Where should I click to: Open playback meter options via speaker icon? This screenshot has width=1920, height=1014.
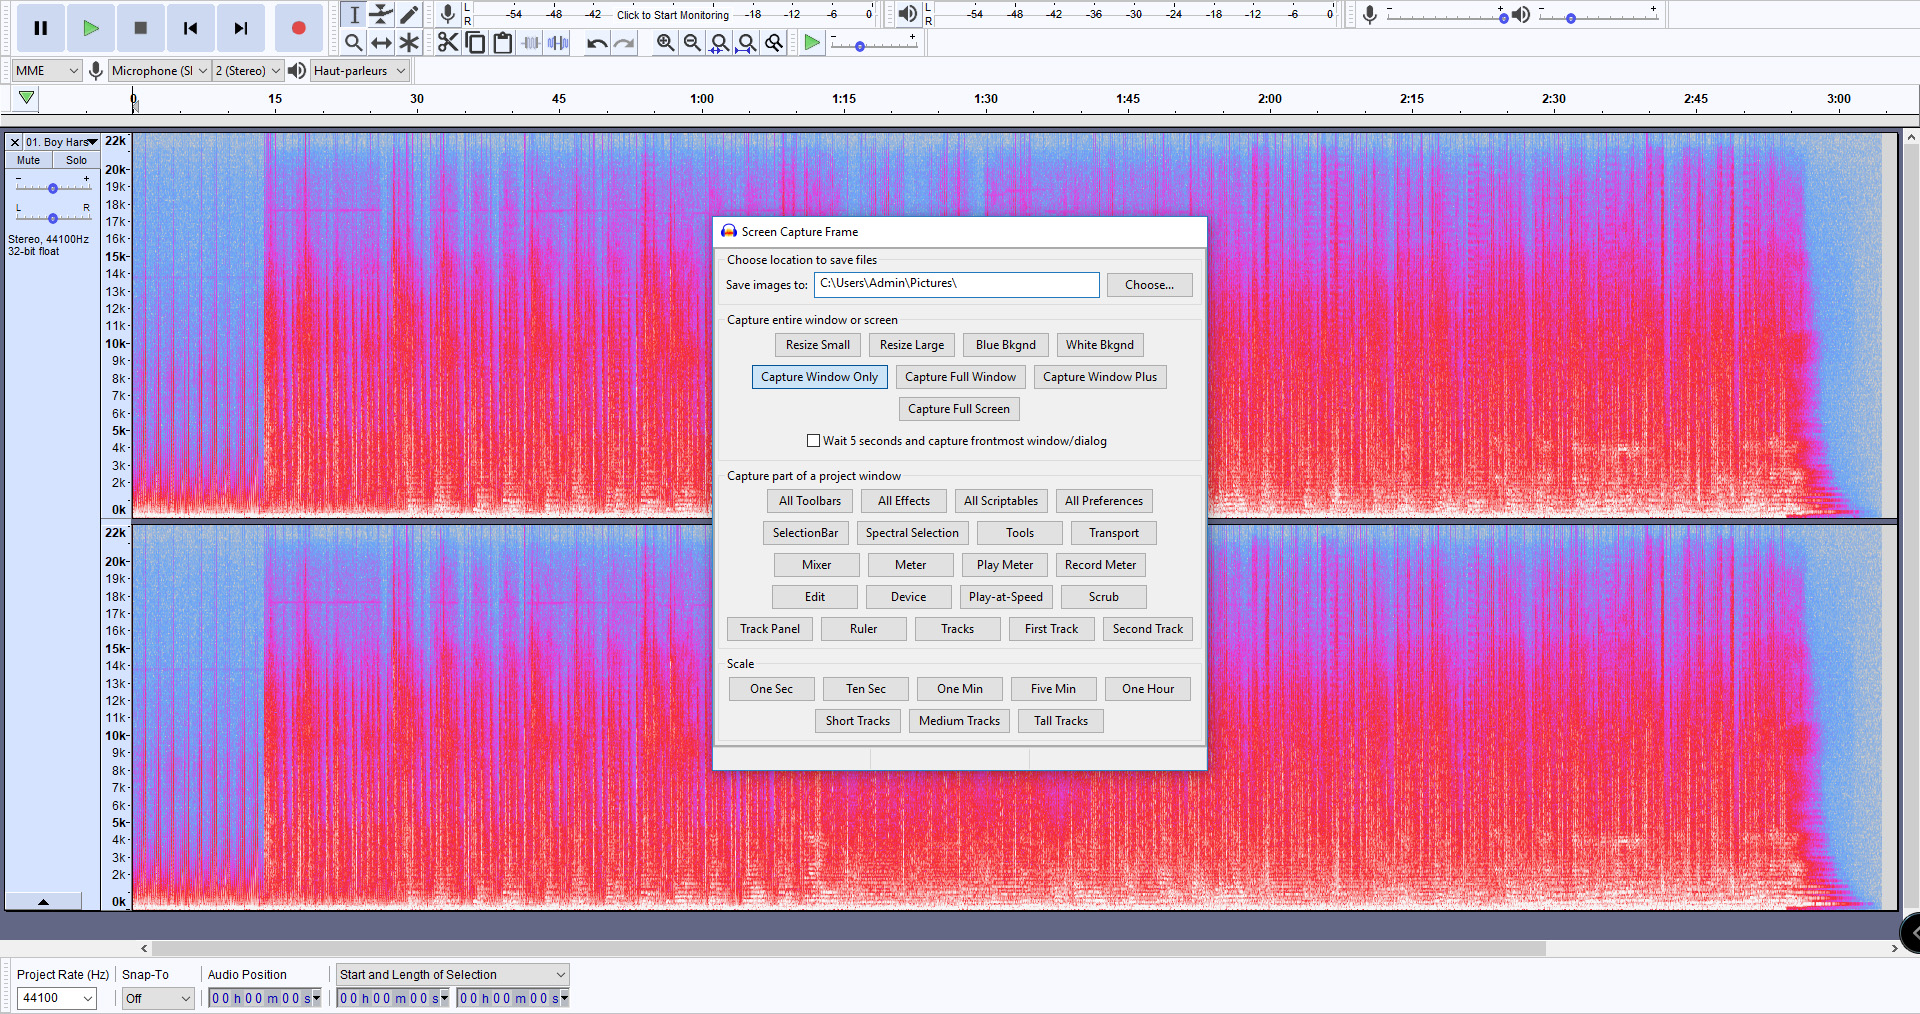[x=907, y=14]
